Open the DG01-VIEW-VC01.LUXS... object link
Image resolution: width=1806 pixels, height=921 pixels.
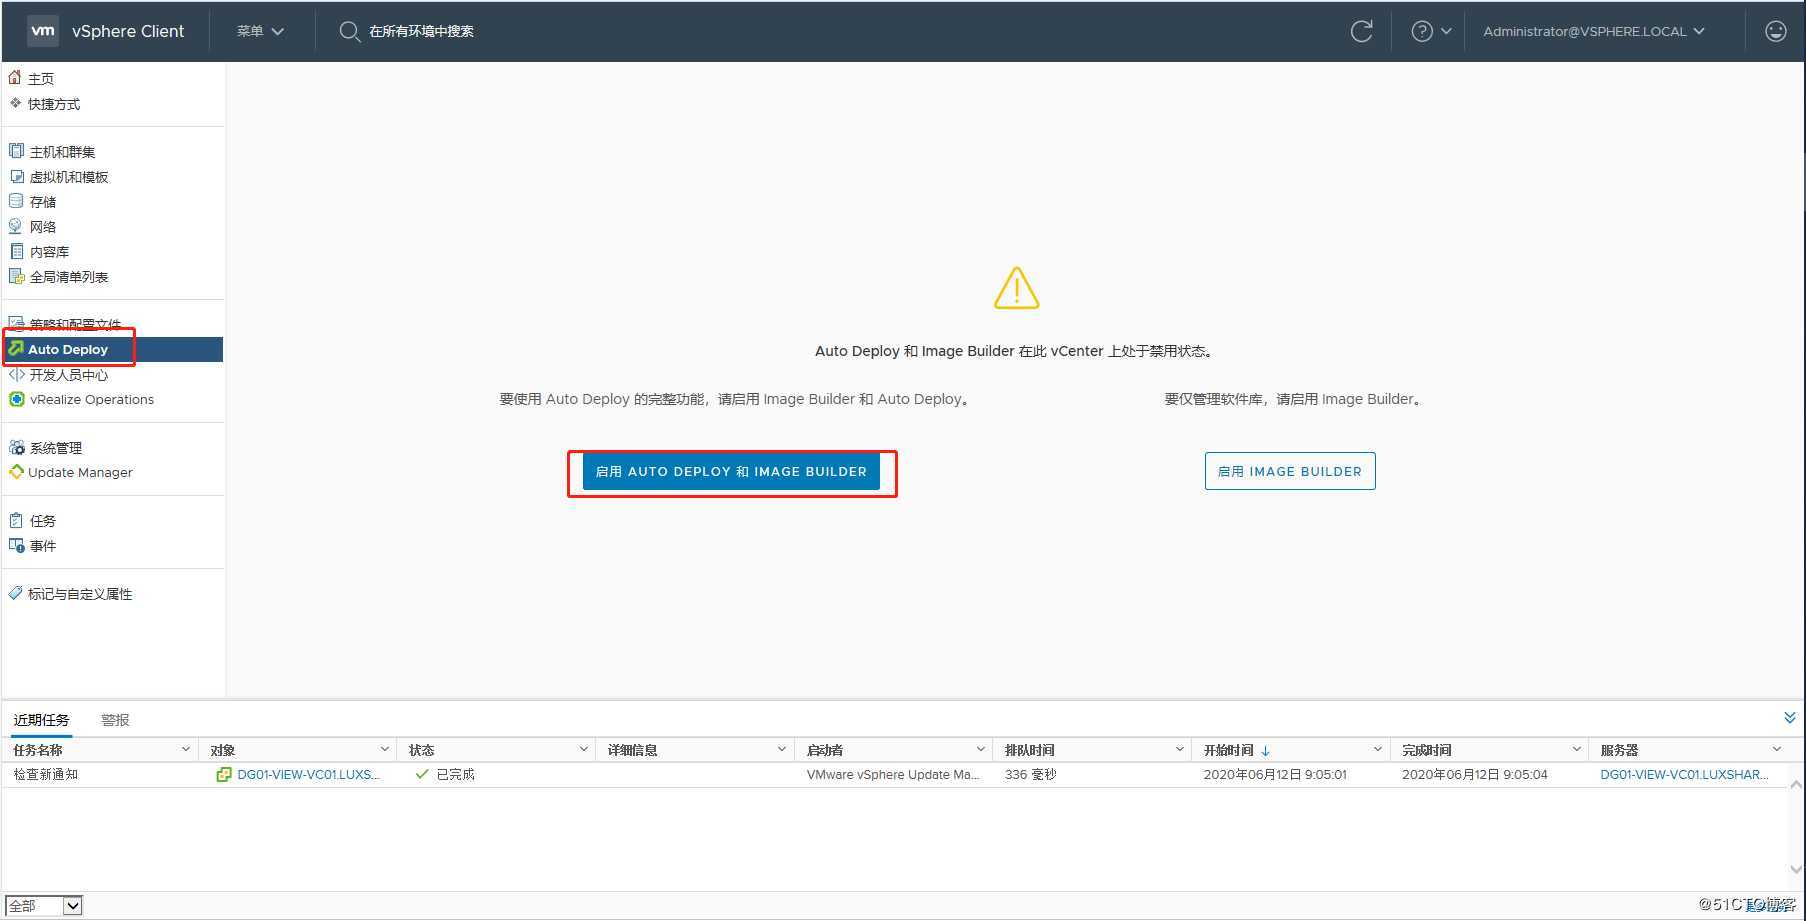tap(308, 774)
